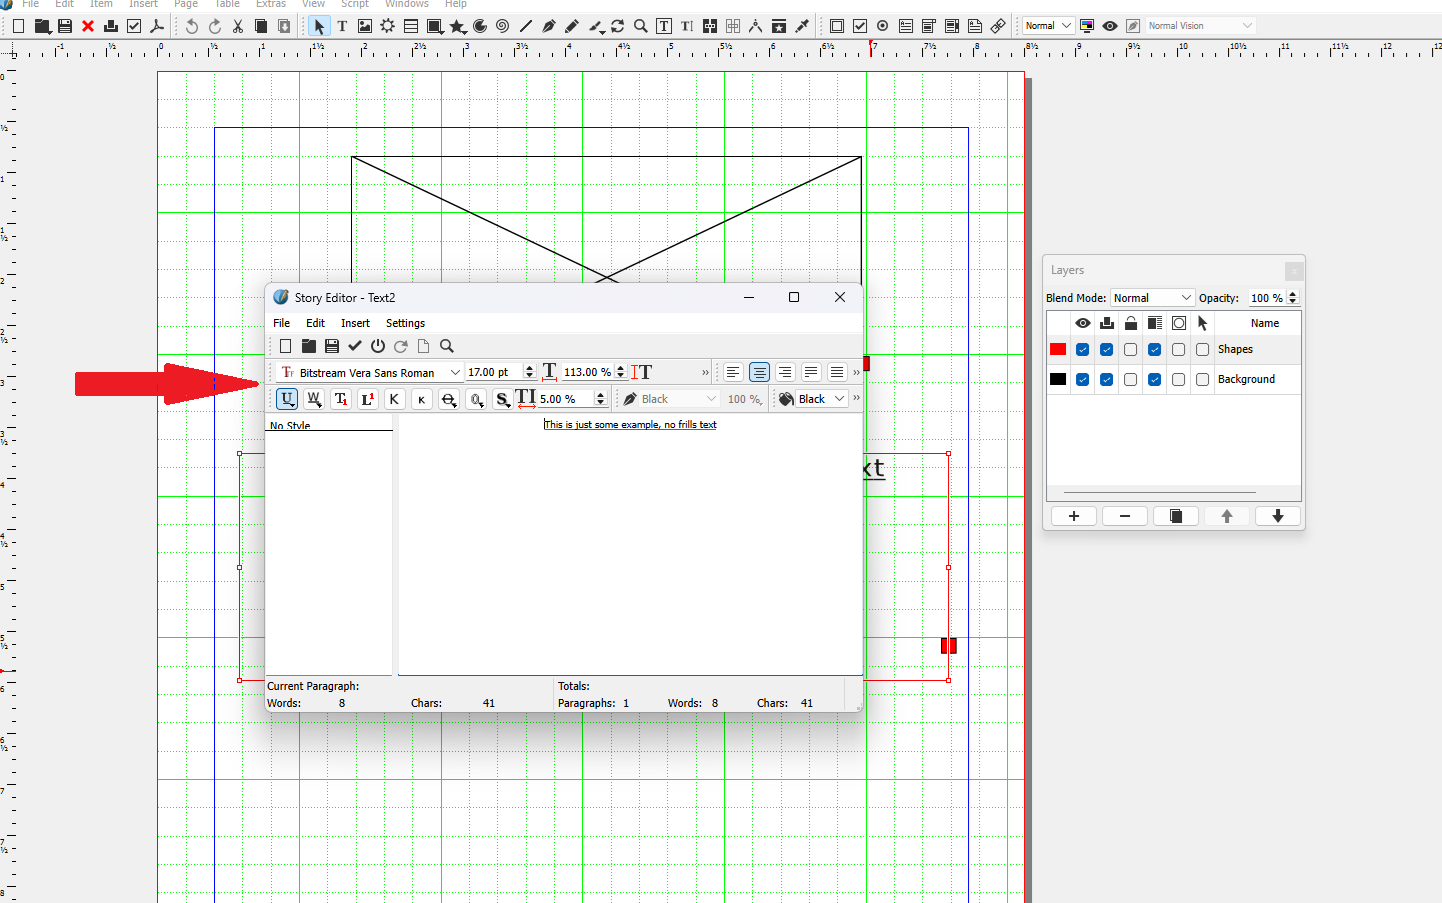Open Story Editor File menu

[282, 323]
